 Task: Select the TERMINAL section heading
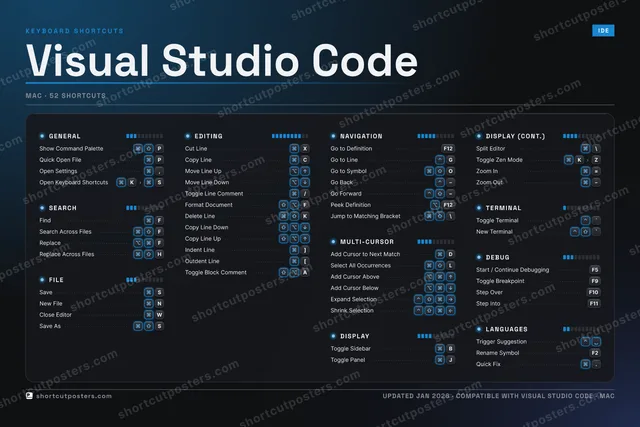click(503, 208)
